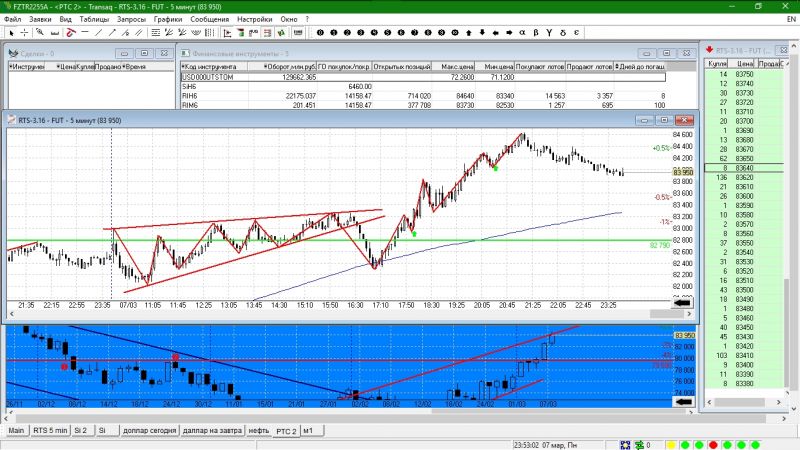Viewport: 800px width, 450px height.
Task: Pick the Fibonacci levels tool
Action: tap(156, 33)
